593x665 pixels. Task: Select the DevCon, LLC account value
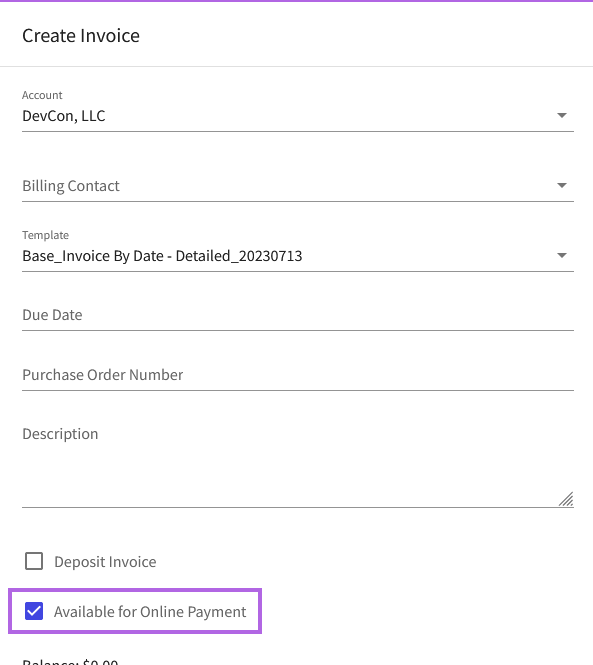[64, 116]
